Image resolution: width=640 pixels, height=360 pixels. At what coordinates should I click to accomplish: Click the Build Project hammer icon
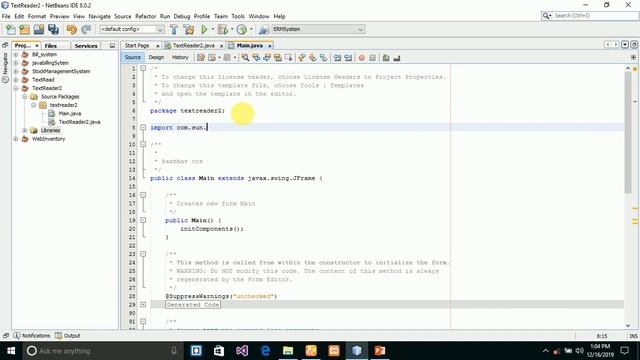tap(174, 29)
